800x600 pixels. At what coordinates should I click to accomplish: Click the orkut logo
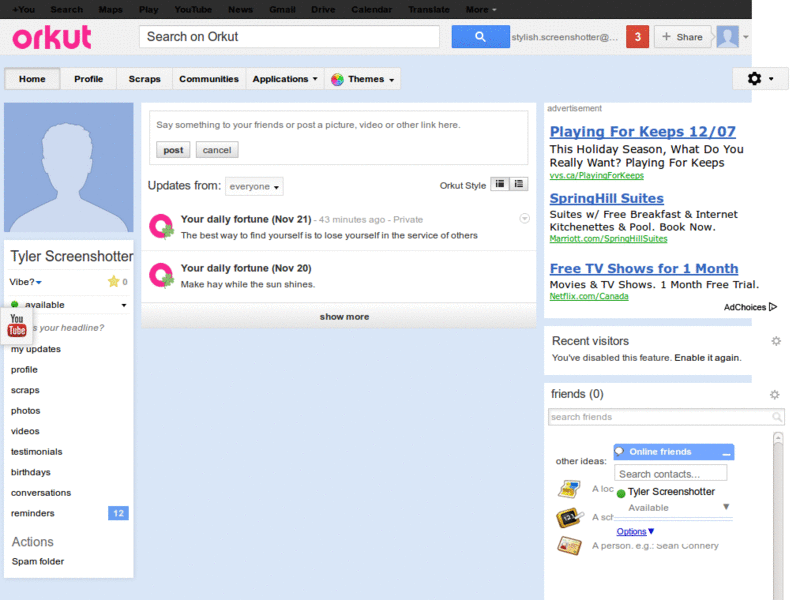[52, 38]
